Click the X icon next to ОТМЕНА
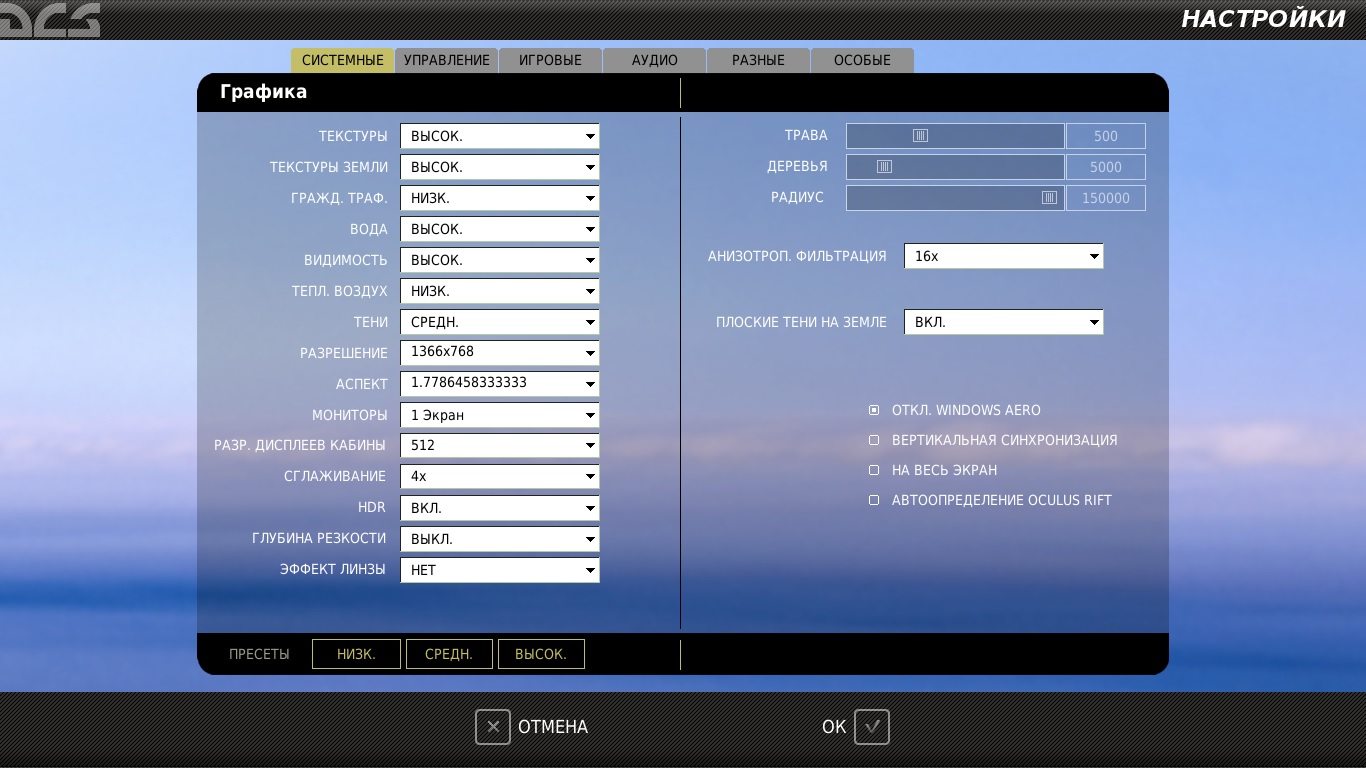 coord(493,727)
